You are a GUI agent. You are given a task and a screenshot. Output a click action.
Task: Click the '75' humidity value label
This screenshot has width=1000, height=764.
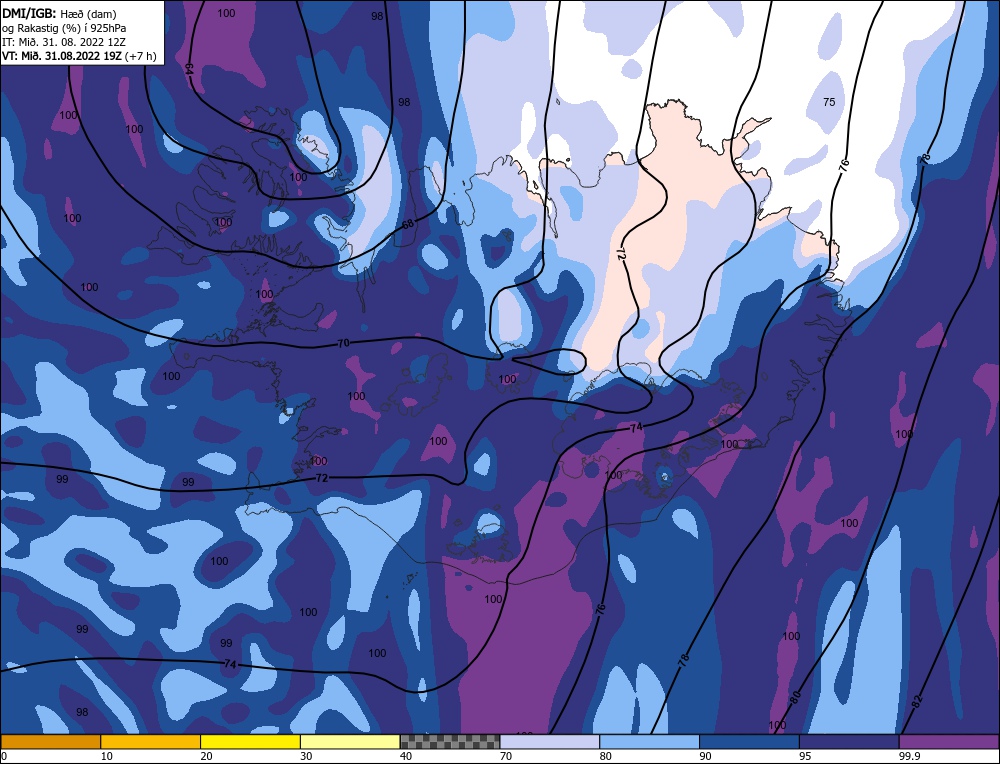[829, 102]
